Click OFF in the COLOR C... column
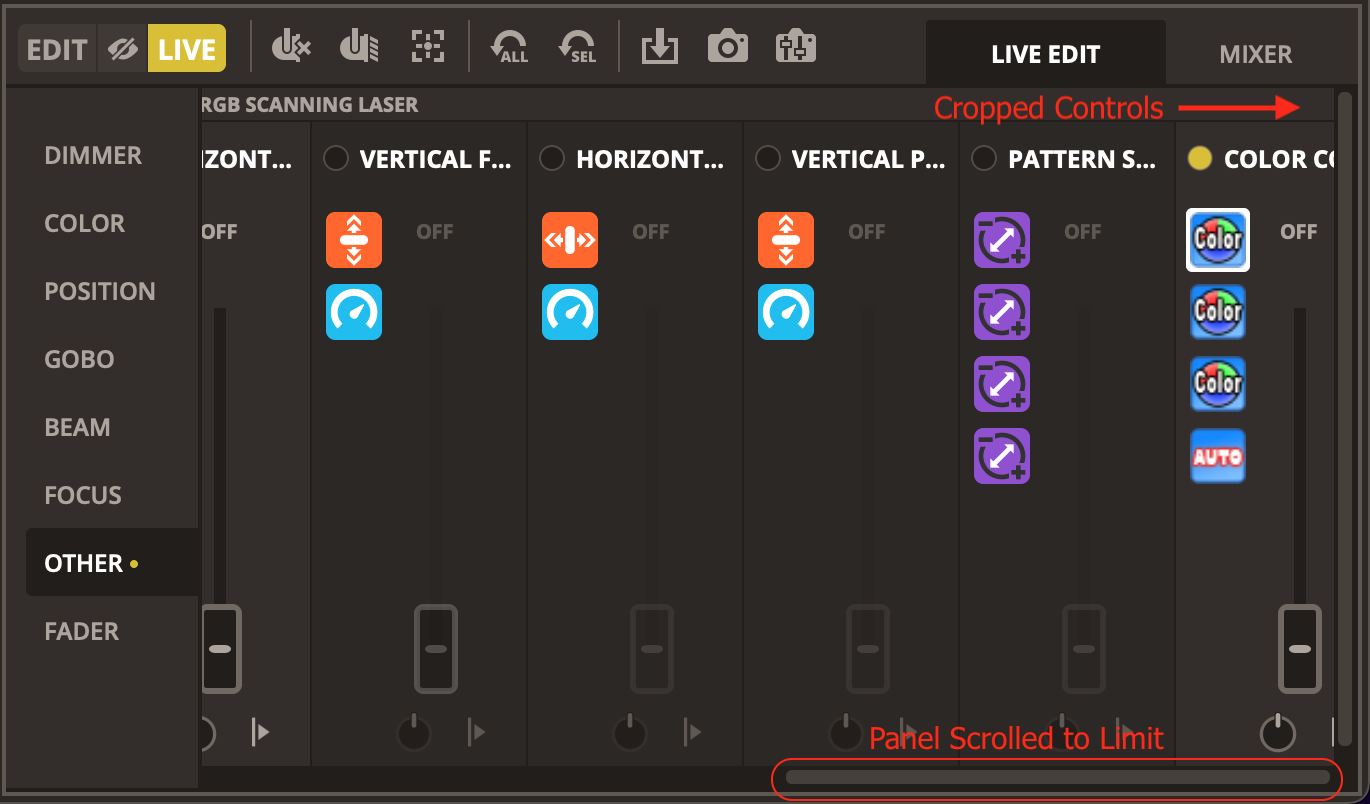The height and width of the screenshot is (804, 1370). click(1299, 232)
